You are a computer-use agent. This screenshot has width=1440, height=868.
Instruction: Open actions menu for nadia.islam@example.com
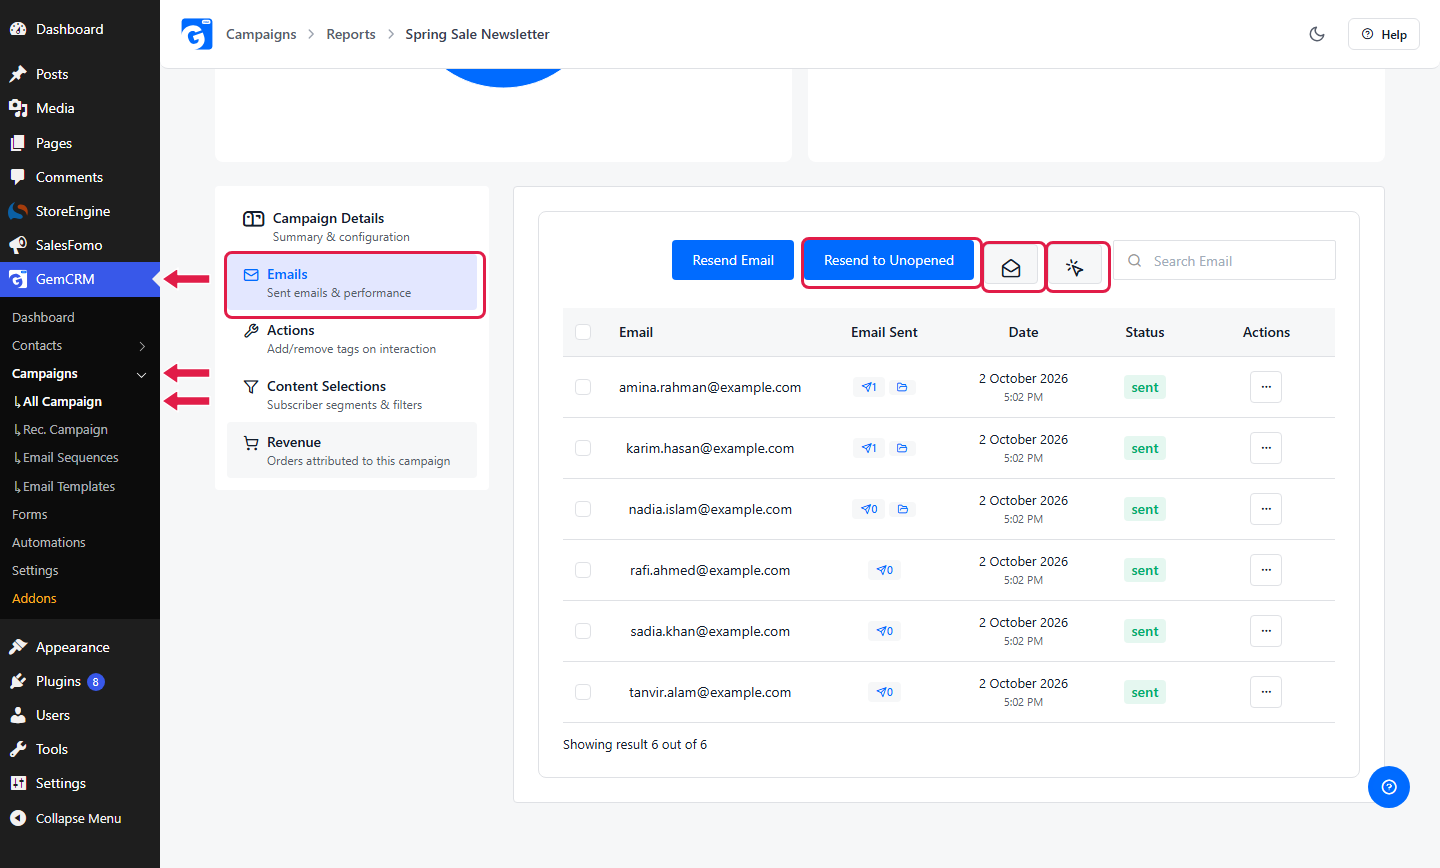tap(1266, 509)
